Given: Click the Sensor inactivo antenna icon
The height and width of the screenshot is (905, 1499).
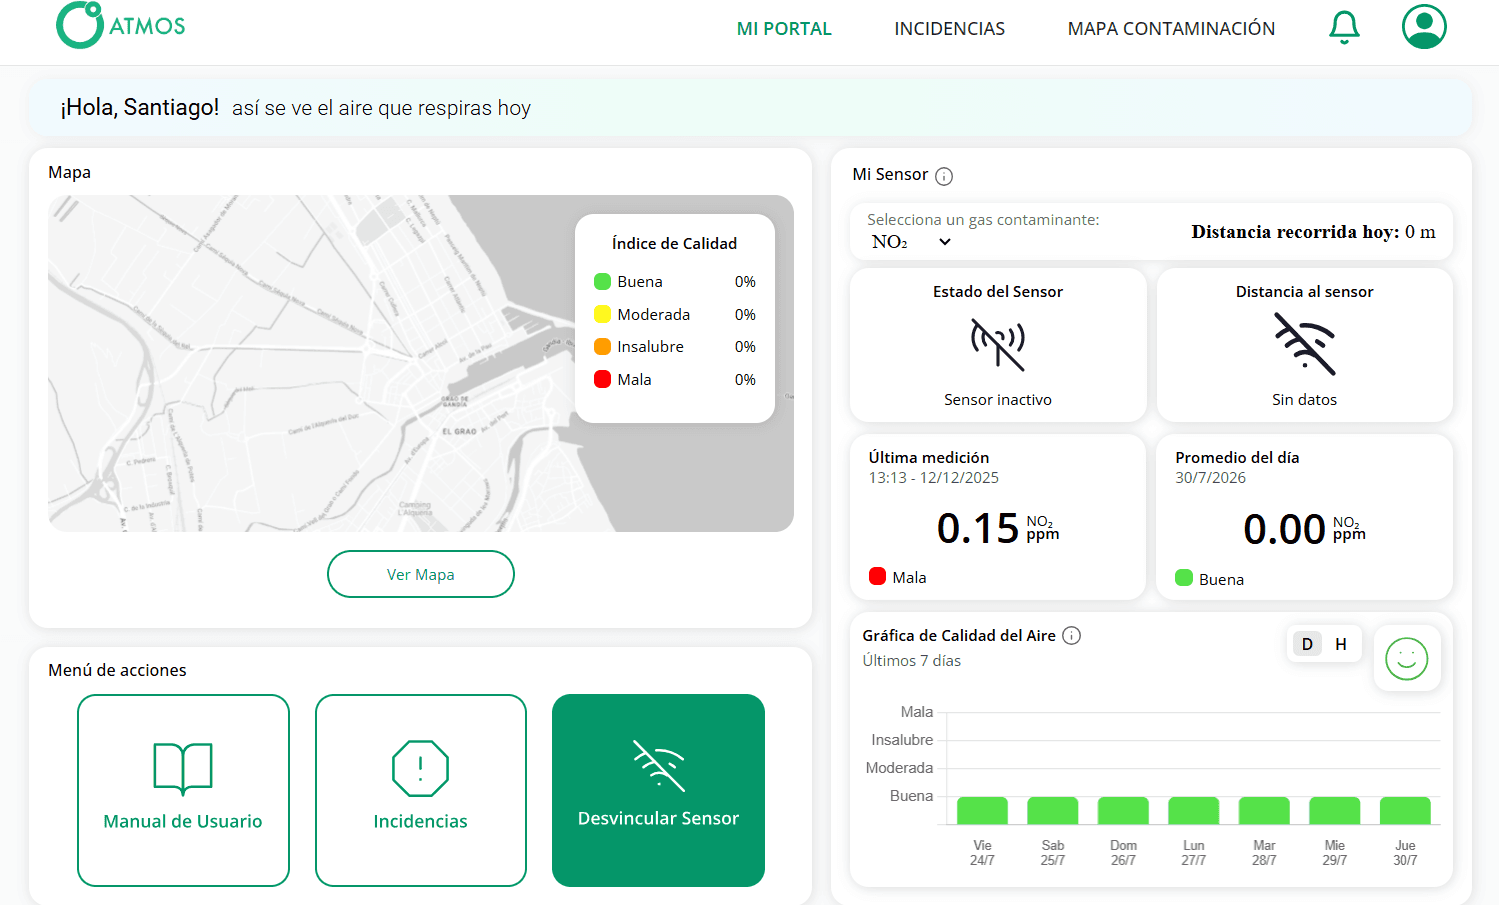Looking at the screenshot, I should (x=998, y=344).
